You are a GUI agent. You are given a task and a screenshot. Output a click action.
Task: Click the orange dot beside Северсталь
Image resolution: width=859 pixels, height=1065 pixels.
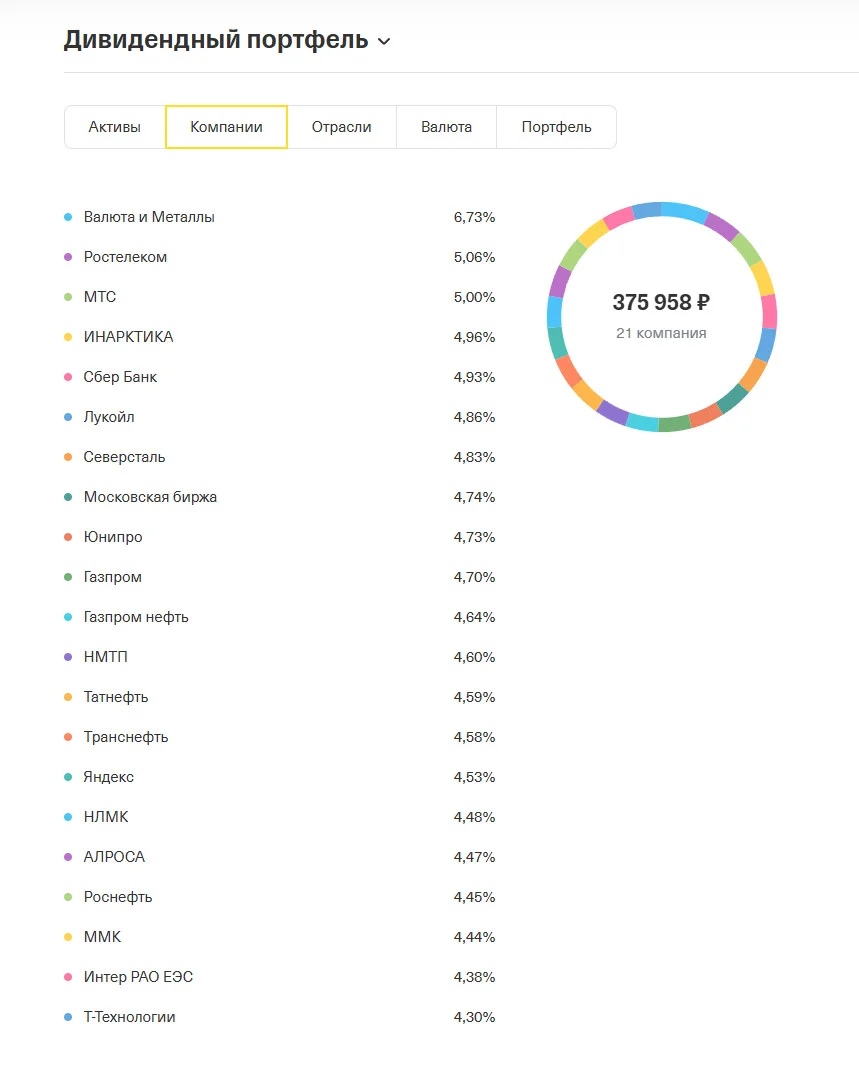[68, 457]
